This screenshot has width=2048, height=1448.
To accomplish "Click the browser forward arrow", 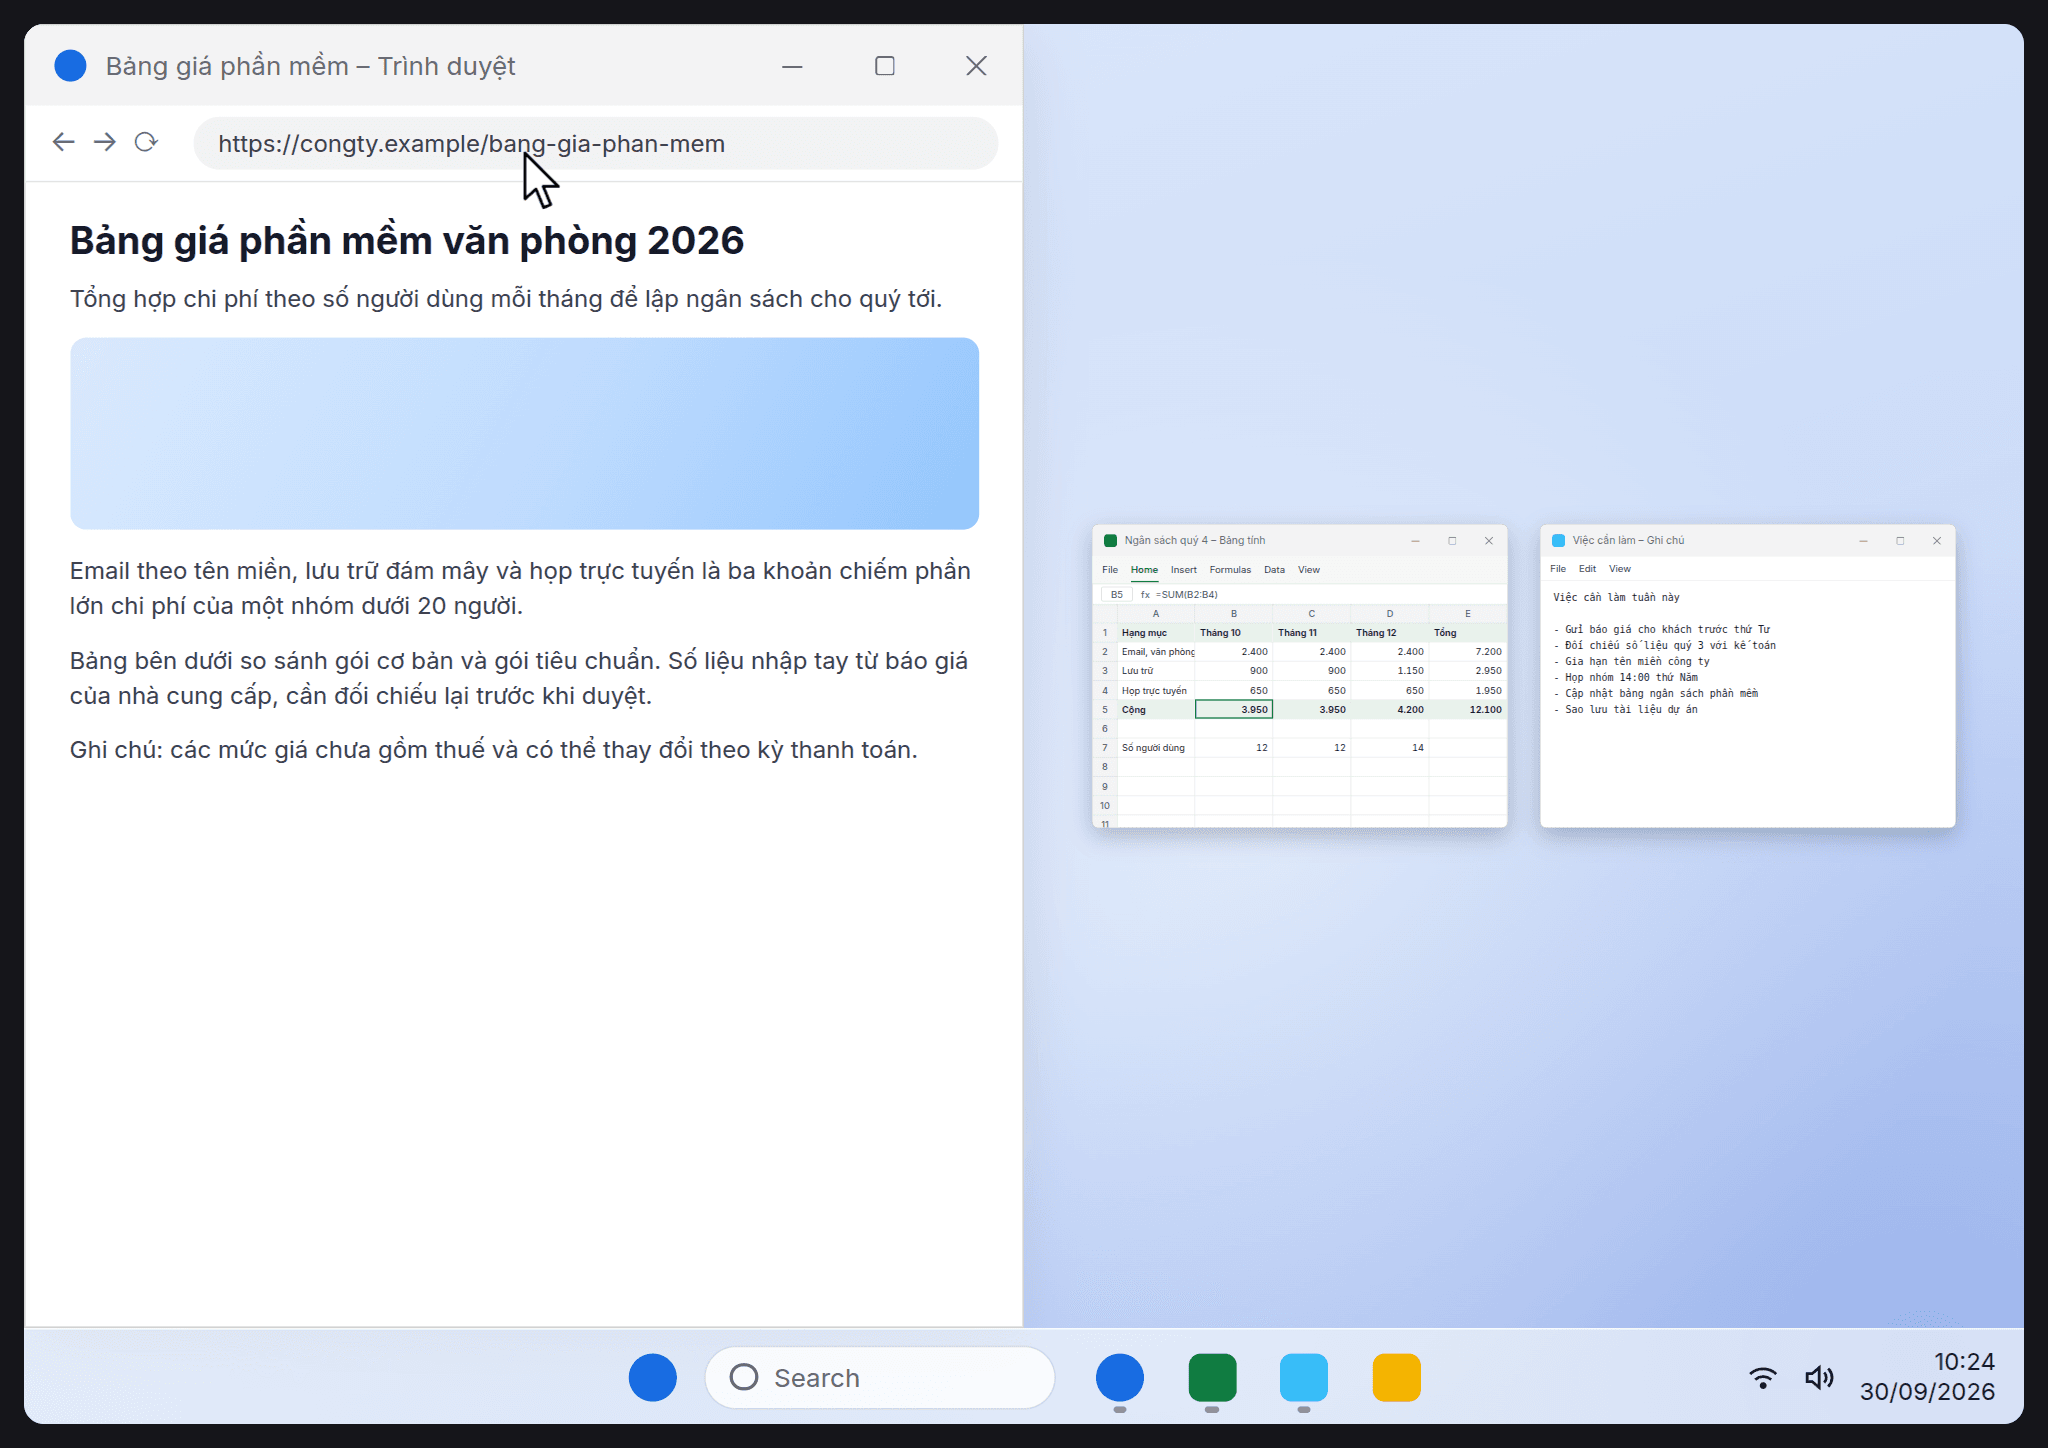I will 105,142.
